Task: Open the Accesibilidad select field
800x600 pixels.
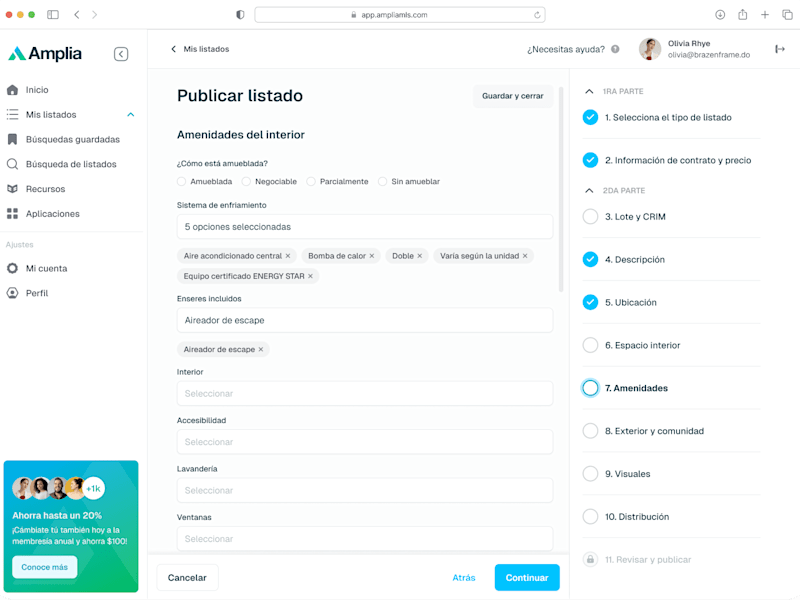Action: 365,442
